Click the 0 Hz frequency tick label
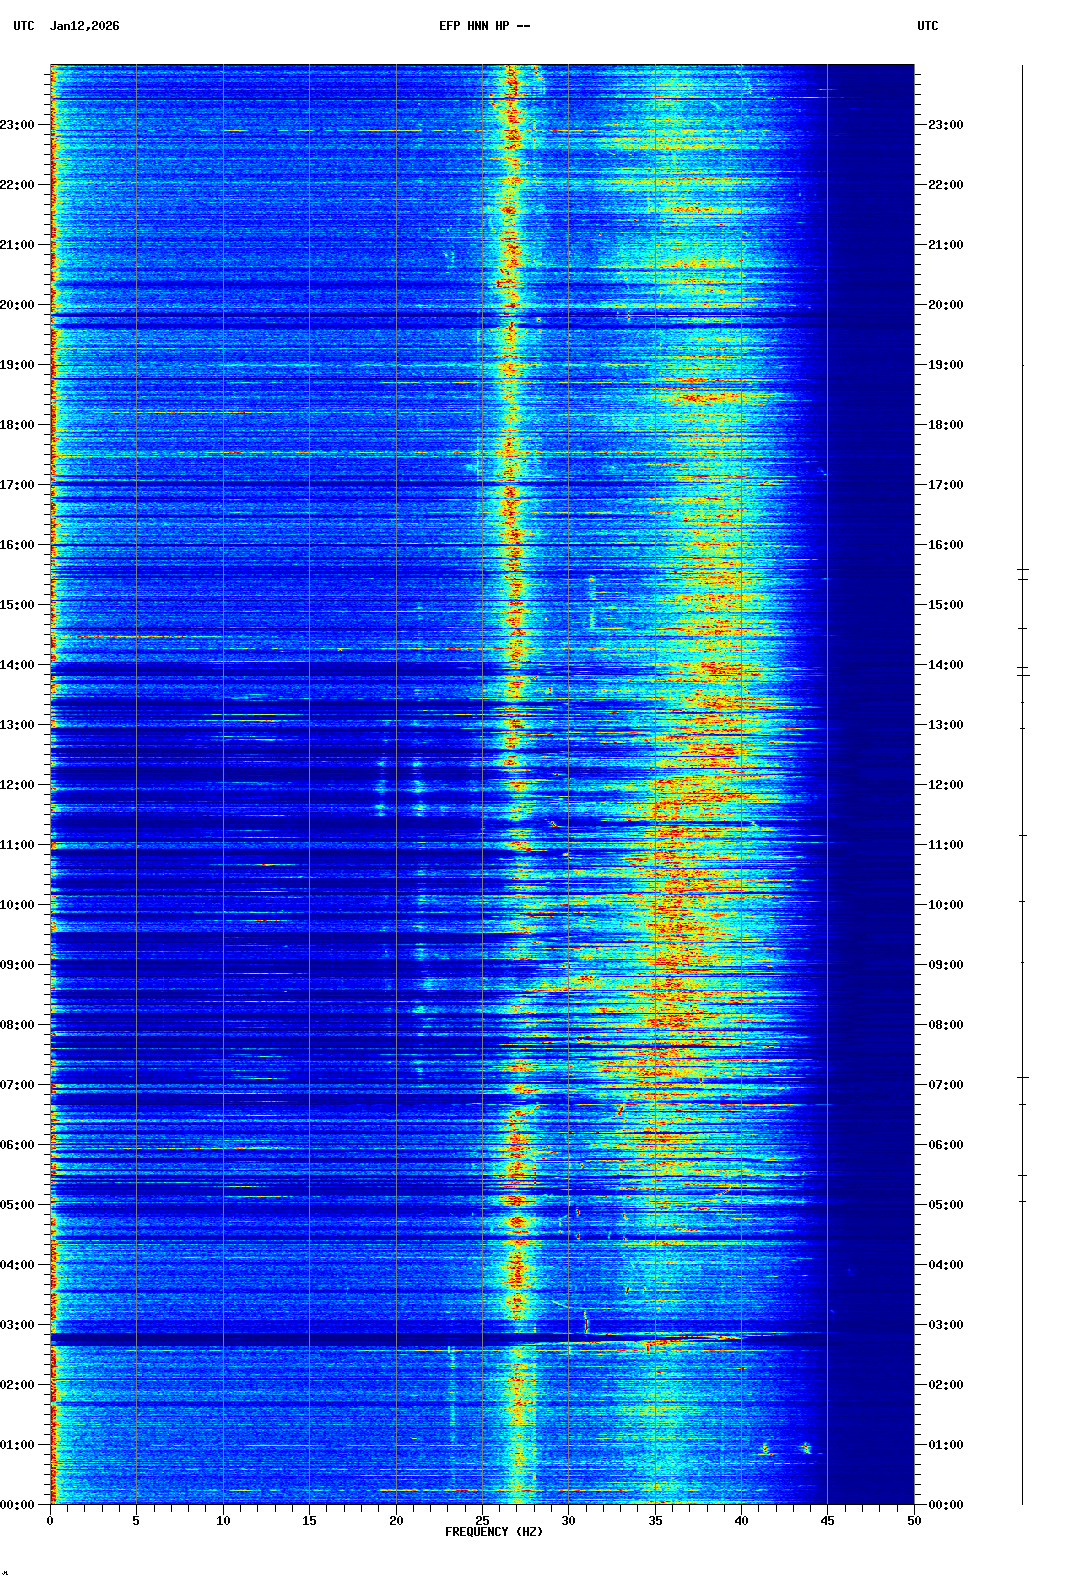 50,1521
